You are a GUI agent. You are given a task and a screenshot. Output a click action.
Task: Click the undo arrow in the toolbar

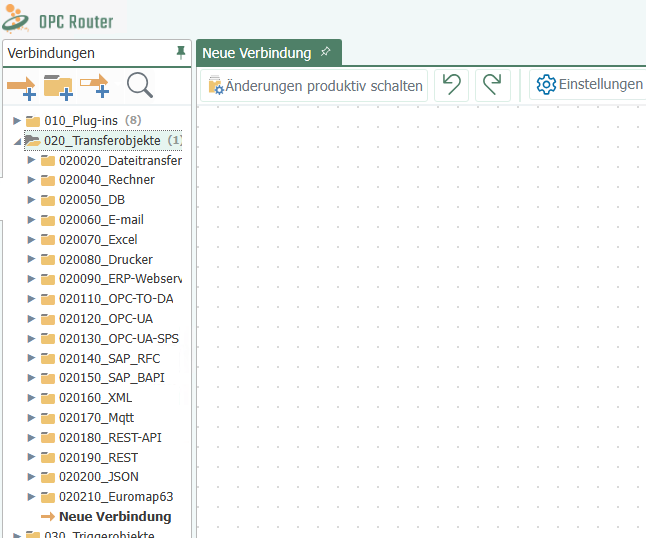[x=451, y=85]
